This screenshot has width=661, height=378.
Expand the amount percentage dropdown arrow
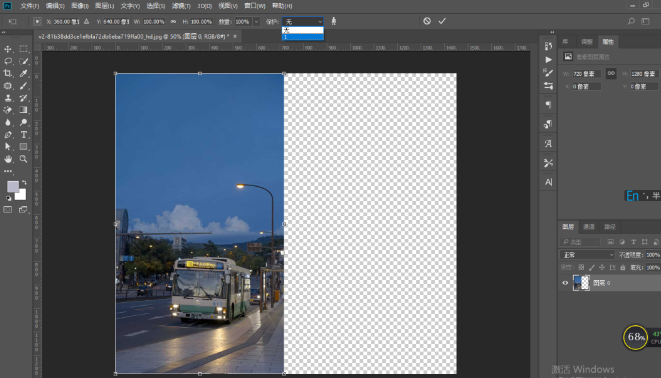pyautogui.click(x=256, y=21)
